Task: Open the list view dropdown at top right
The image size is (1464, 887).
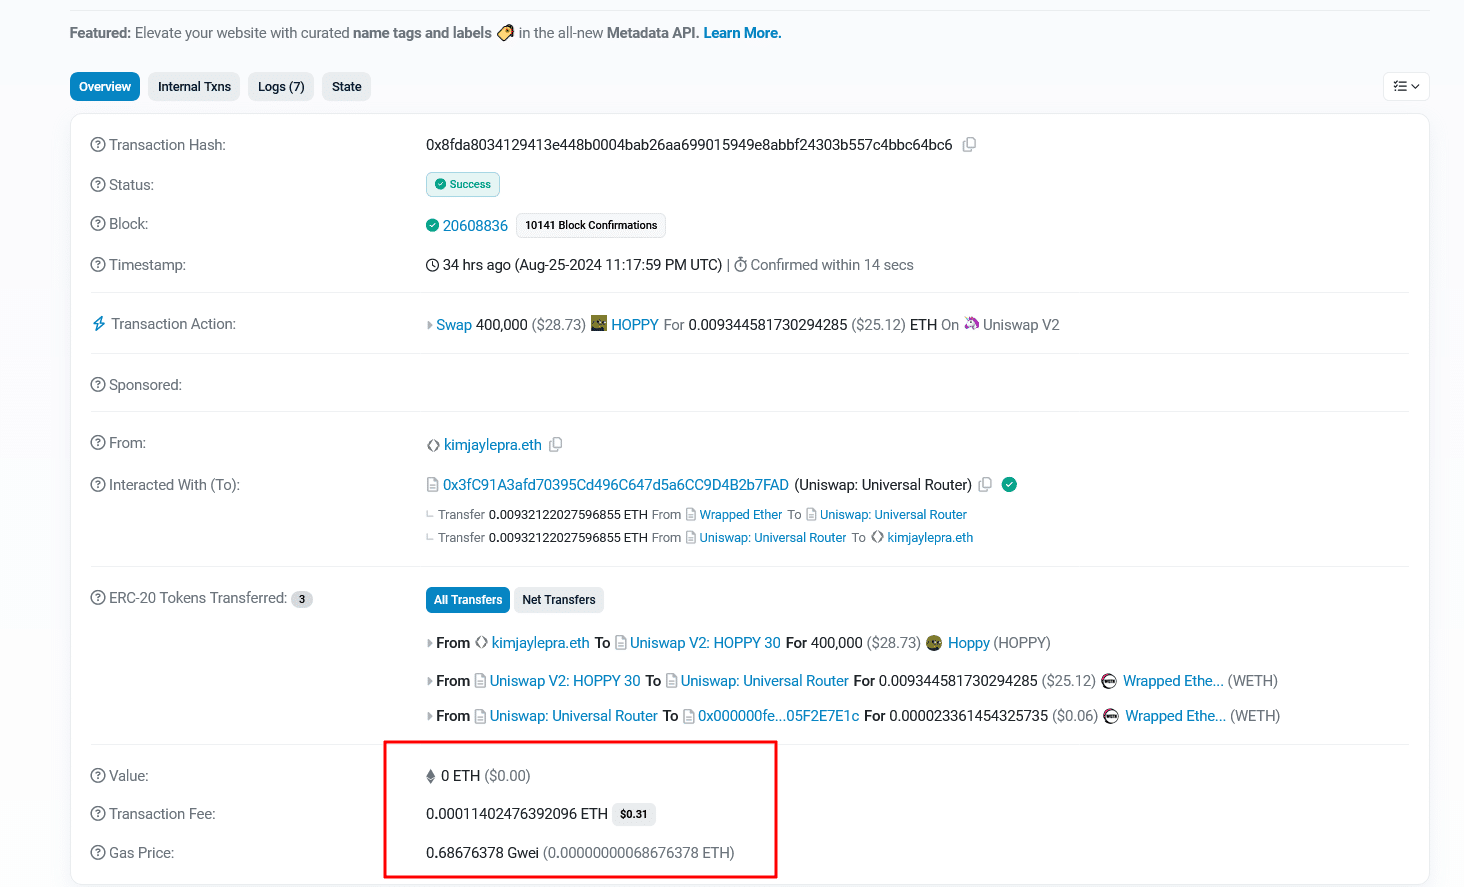Action: coord(1406,87)
